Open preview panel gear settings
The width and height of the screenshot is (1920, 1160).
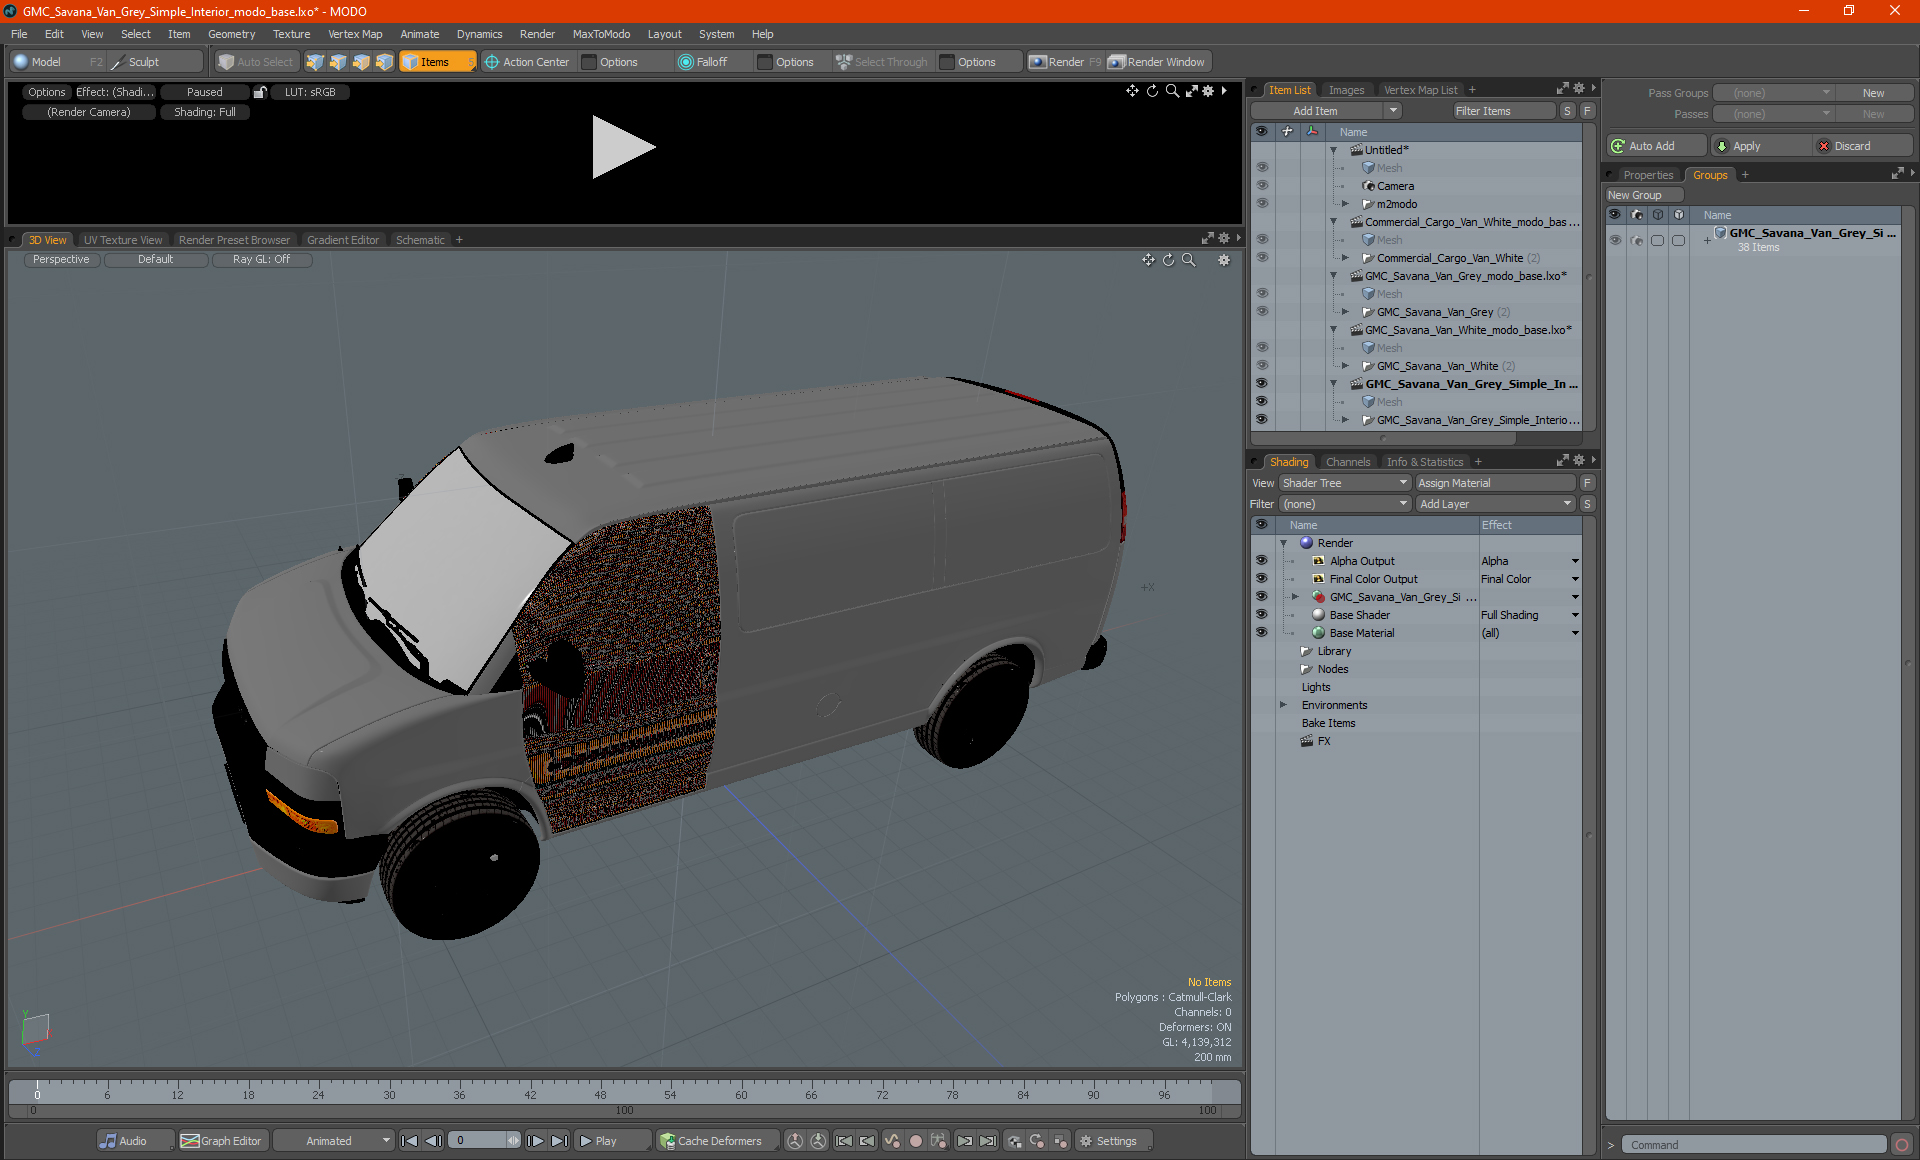coord(1208,91)
